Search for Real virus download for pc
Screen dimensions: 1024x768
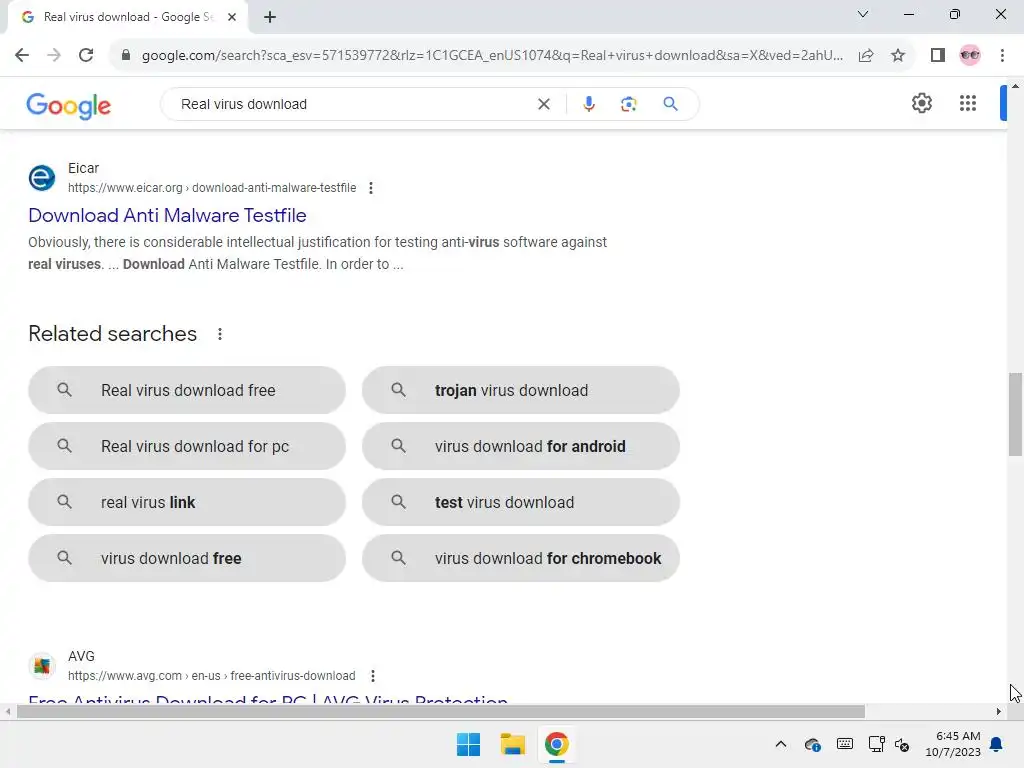click(x=187, y=446)
